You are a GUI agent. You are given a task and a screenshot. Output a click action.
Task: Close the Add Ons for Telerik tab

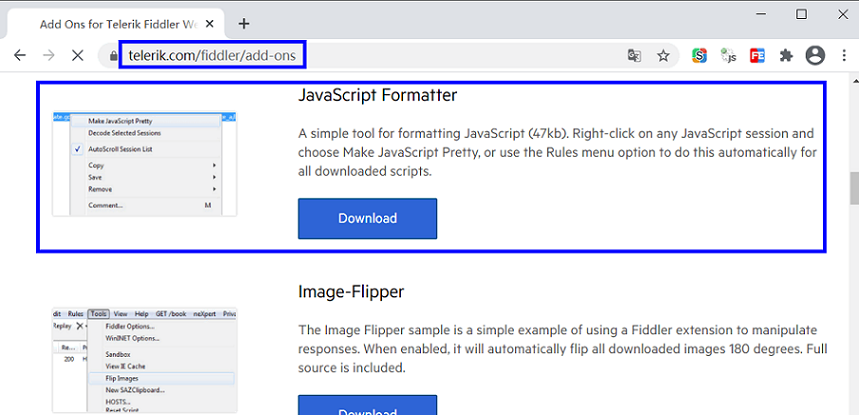211,24
